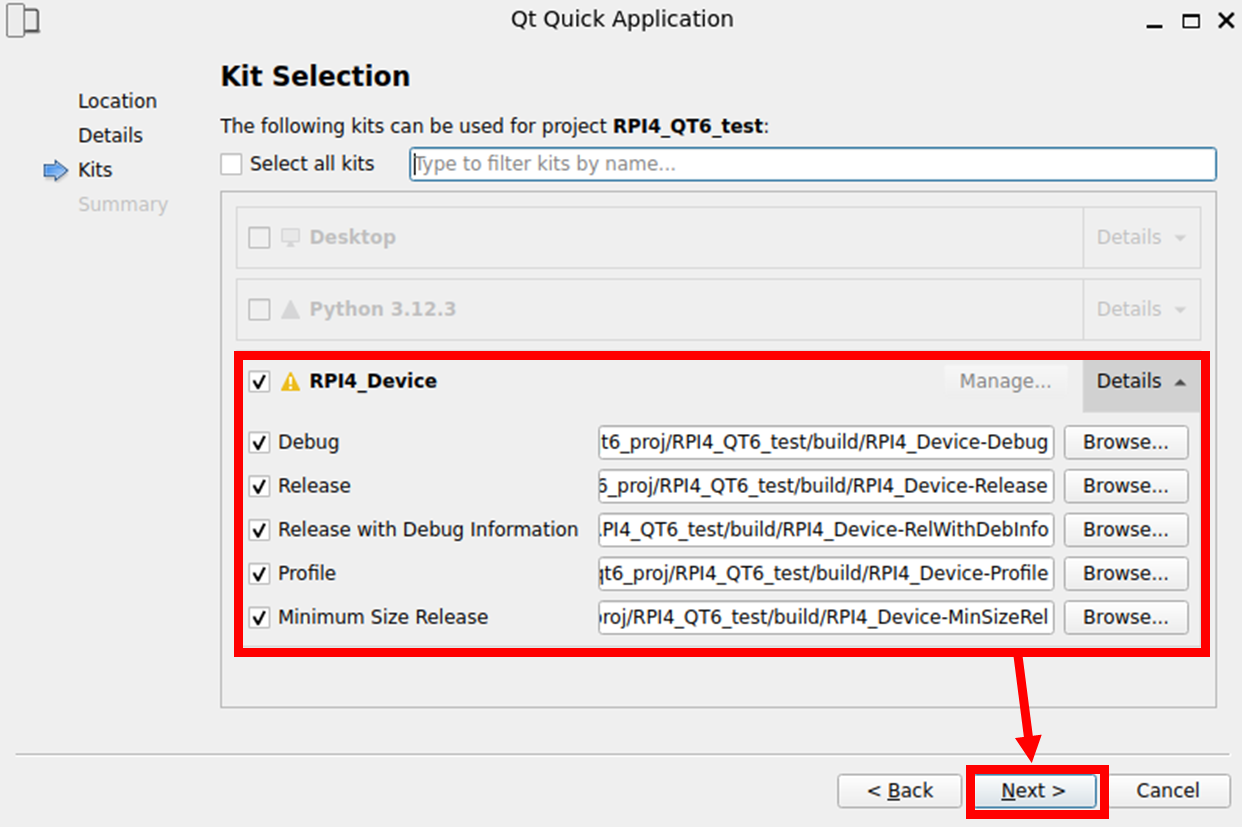This screenshot has width=1242, height=827.
Task: Check the Python 3.12.3 kit checkbox
Action: coord(259,310)
